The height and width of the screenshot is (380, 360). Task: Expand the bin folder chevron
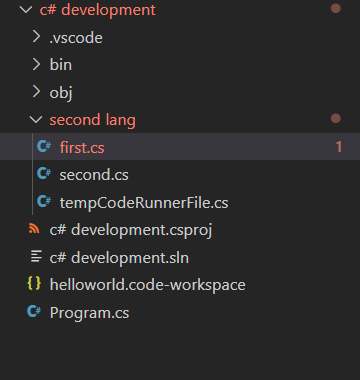point(36,64)
